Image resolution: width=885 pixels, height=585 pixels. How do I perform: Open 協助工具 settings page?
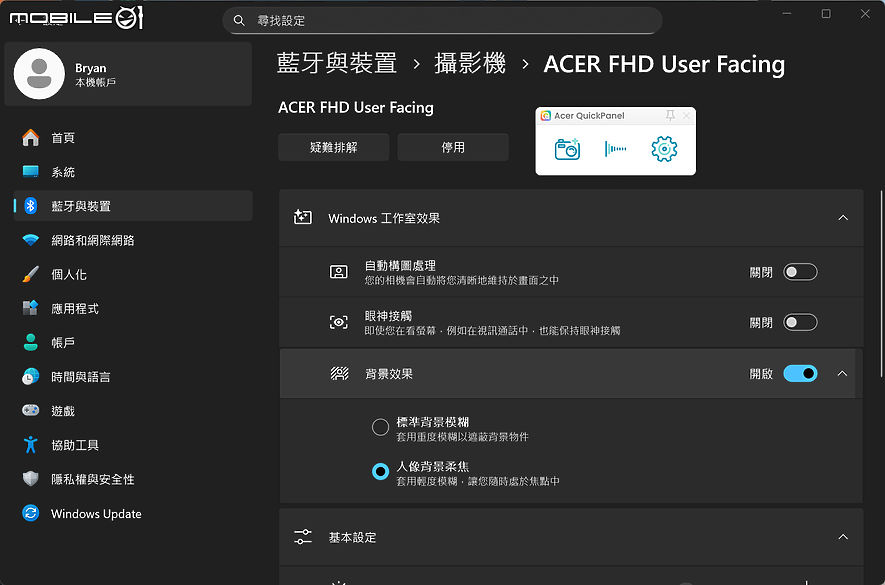(x=133, y=445)
